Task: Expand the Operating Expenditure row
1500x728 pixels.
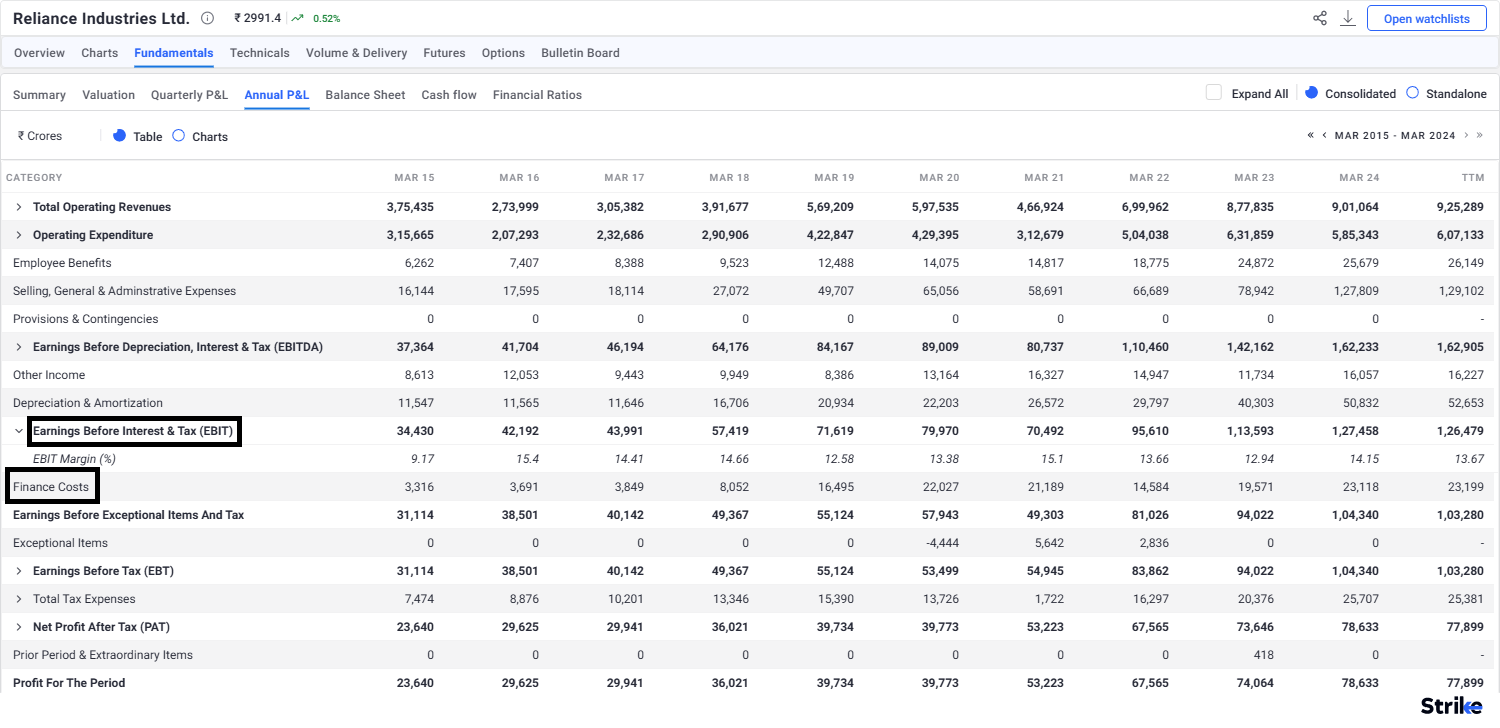Action: click(18, 235)
